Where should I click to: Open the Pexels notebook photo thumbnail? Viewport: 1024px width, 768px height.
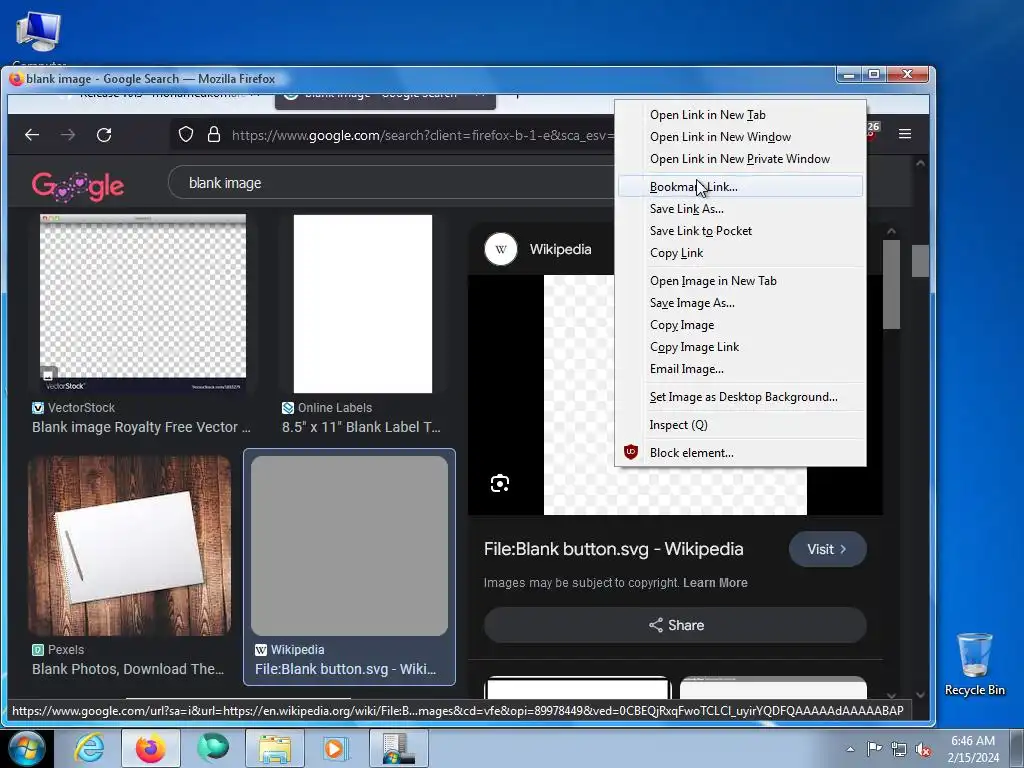pyautogui.click(x=129, y=545)
